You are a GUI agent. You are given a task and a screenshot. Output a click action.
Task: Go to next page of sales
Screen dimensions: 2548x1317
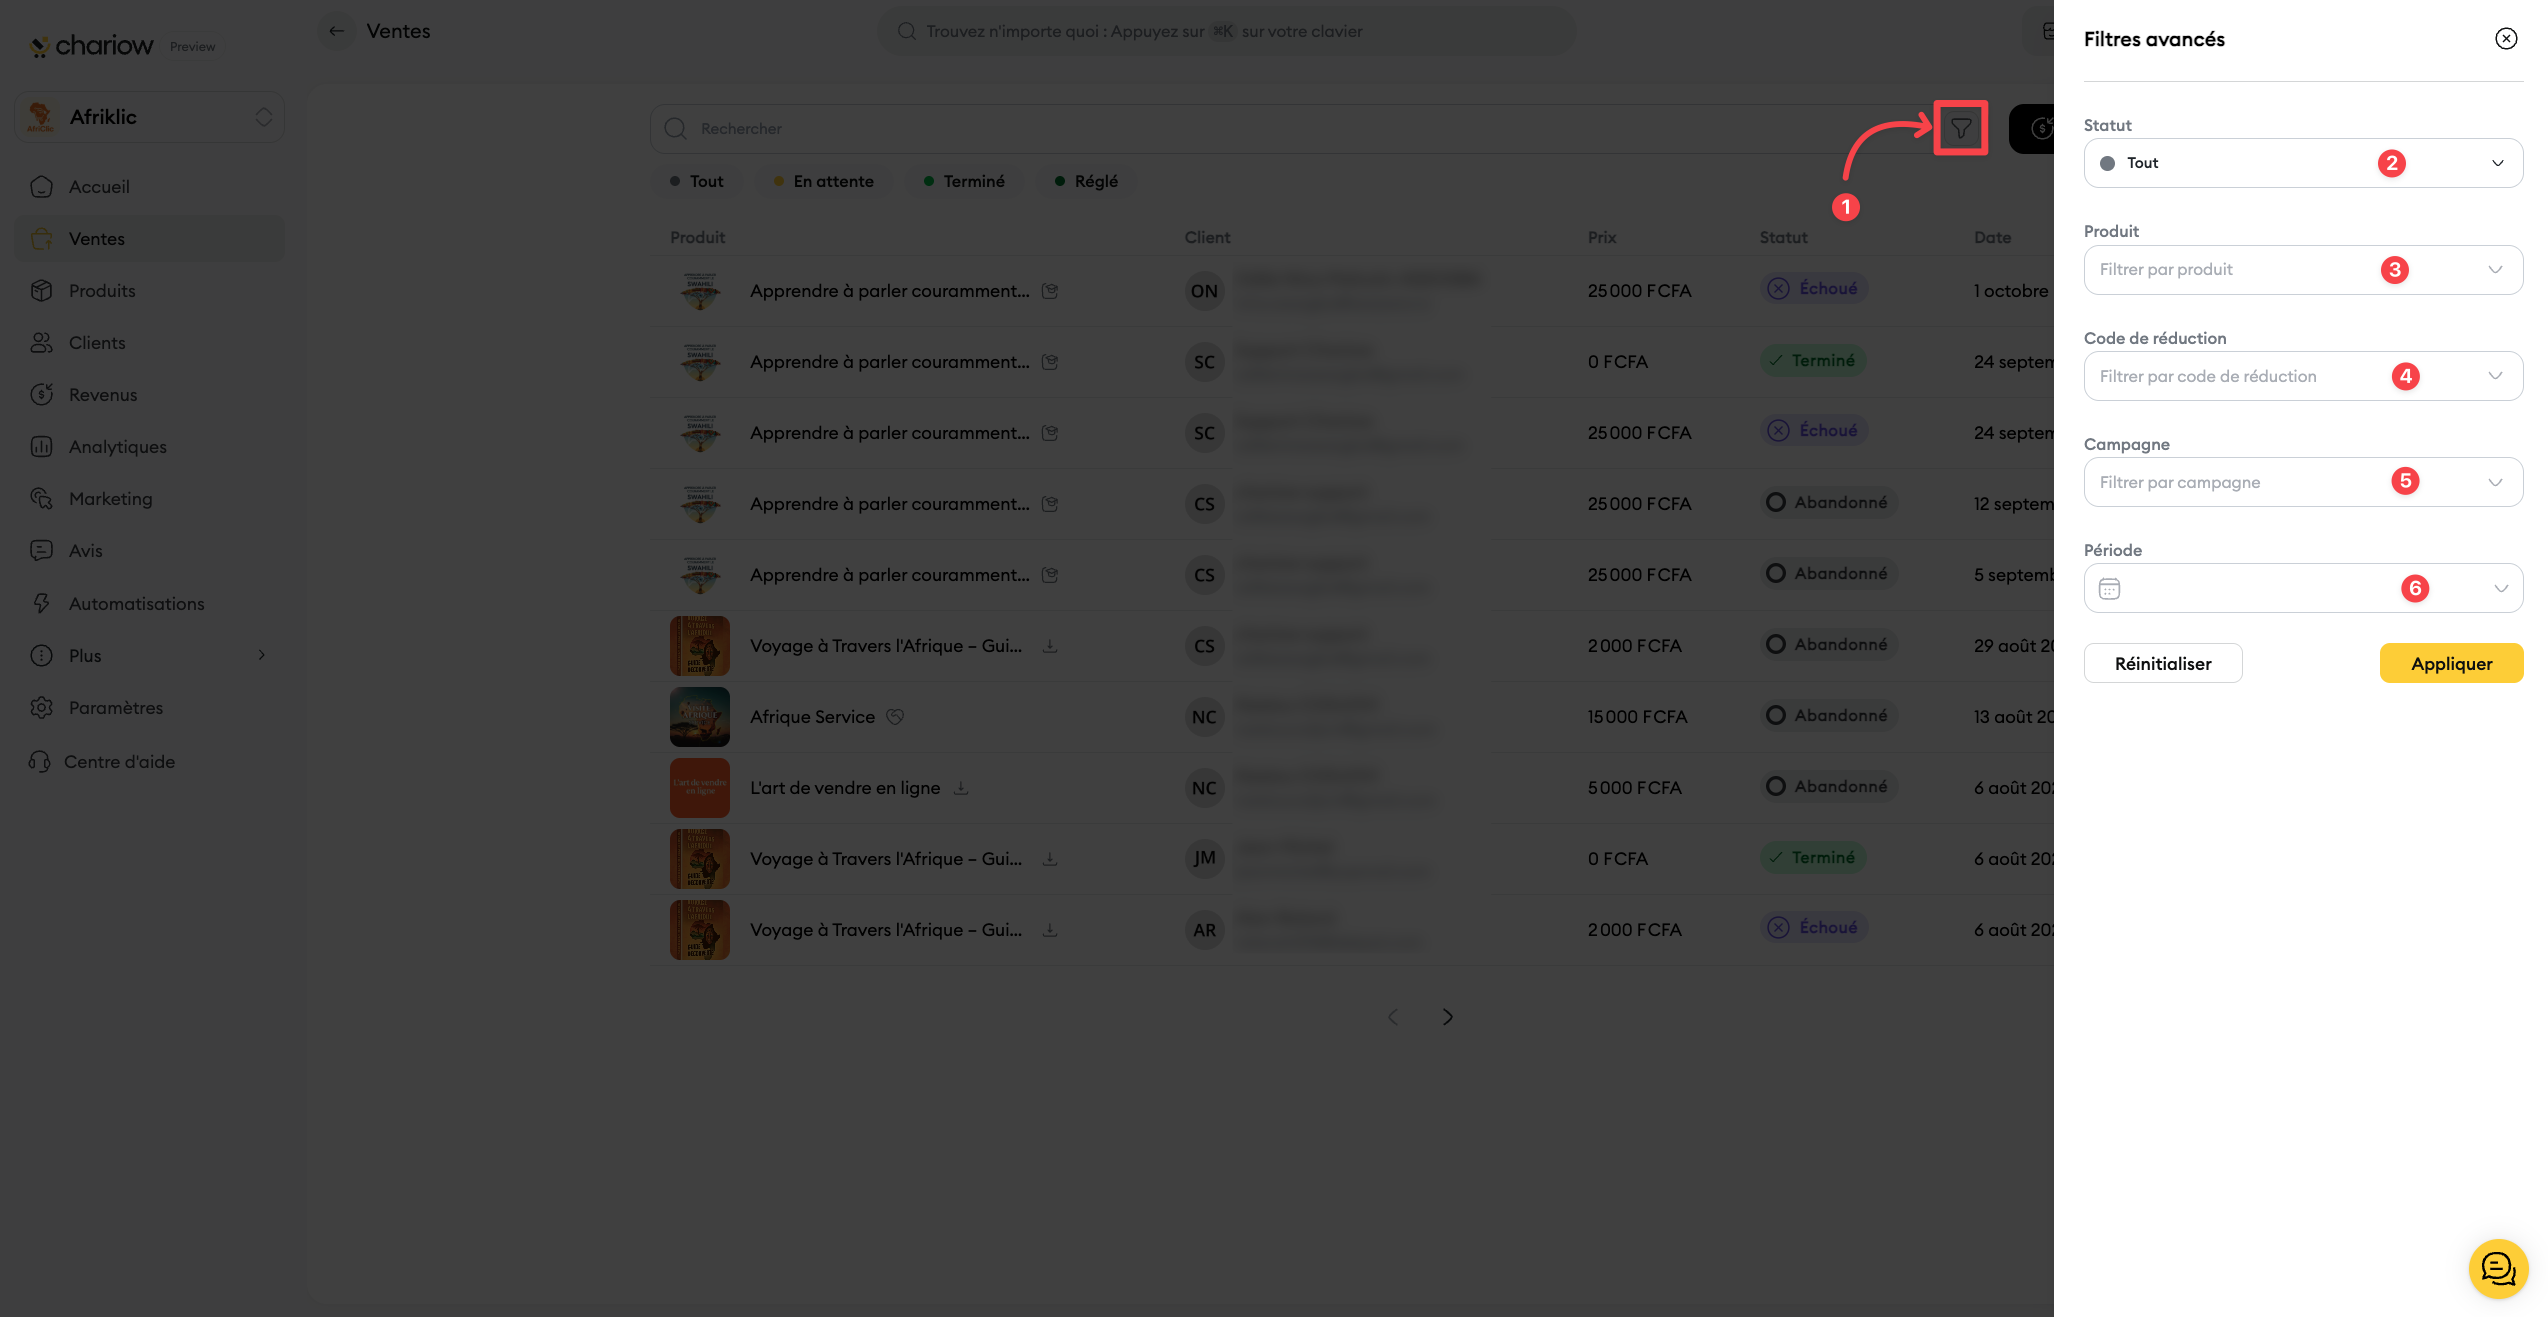pyautogui.click(x=1447, y=1017)
